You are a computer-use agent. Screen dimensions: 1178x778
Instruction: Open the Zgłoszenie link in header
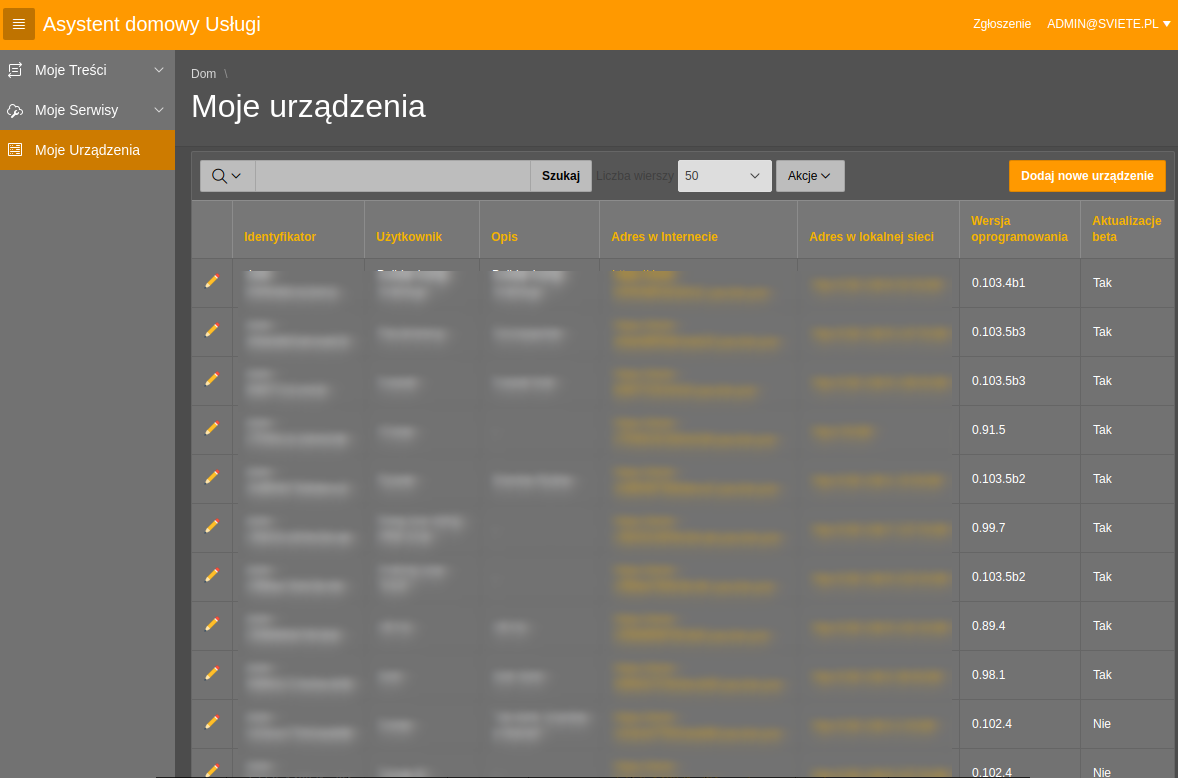[x=1001, y=23]
